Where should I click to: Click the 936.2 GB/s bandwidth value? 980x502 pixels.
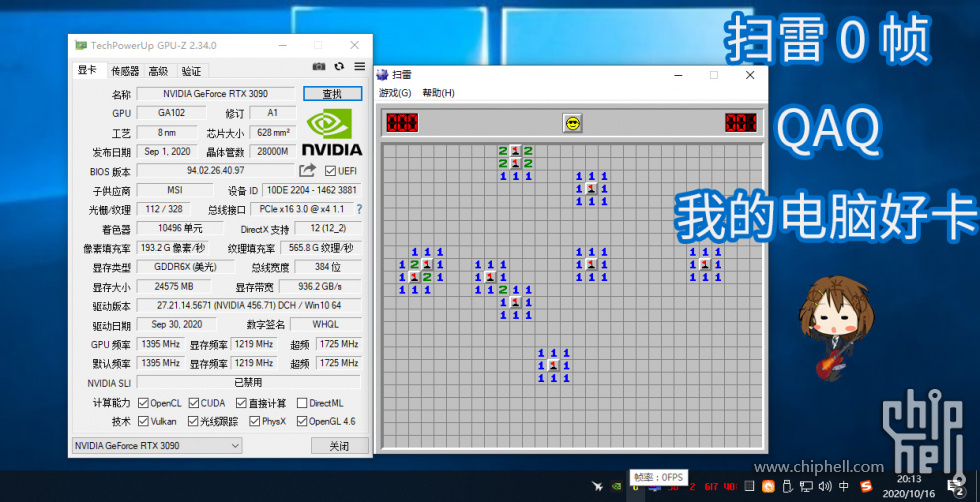tap(320, 286)
